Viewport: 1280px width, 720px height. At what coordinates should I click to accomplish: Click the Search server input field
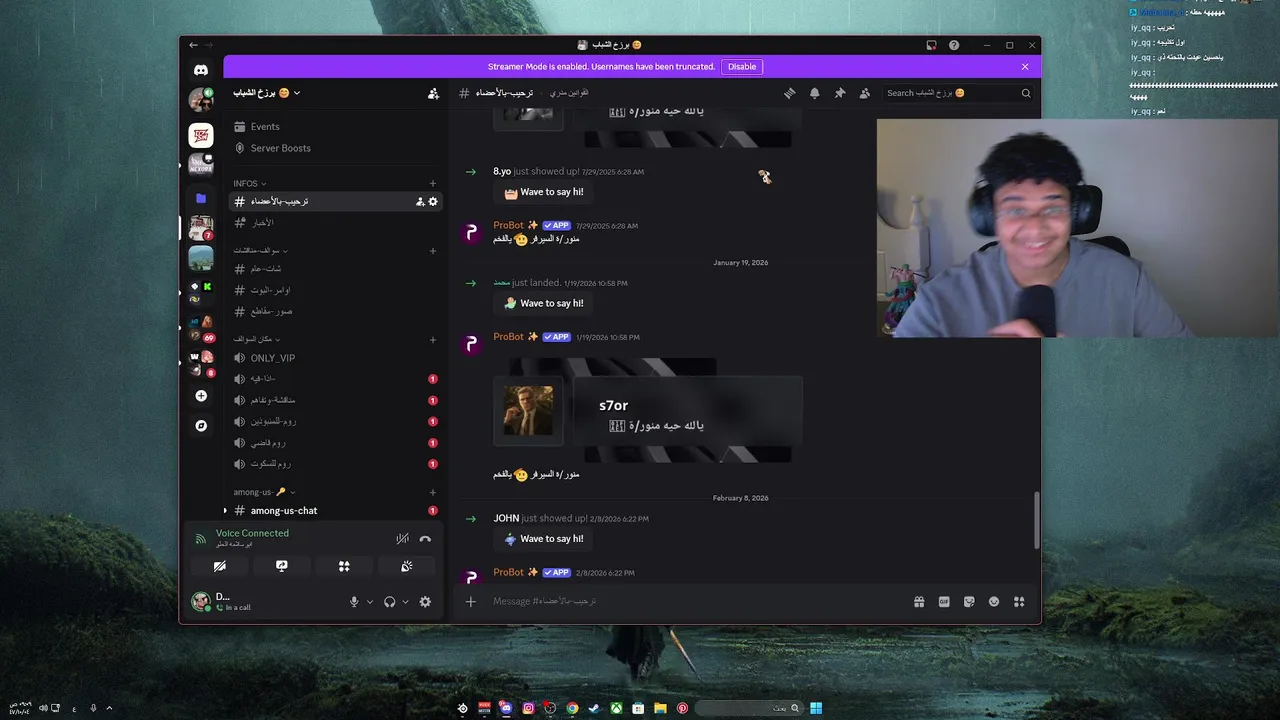[x=958, y=93]
